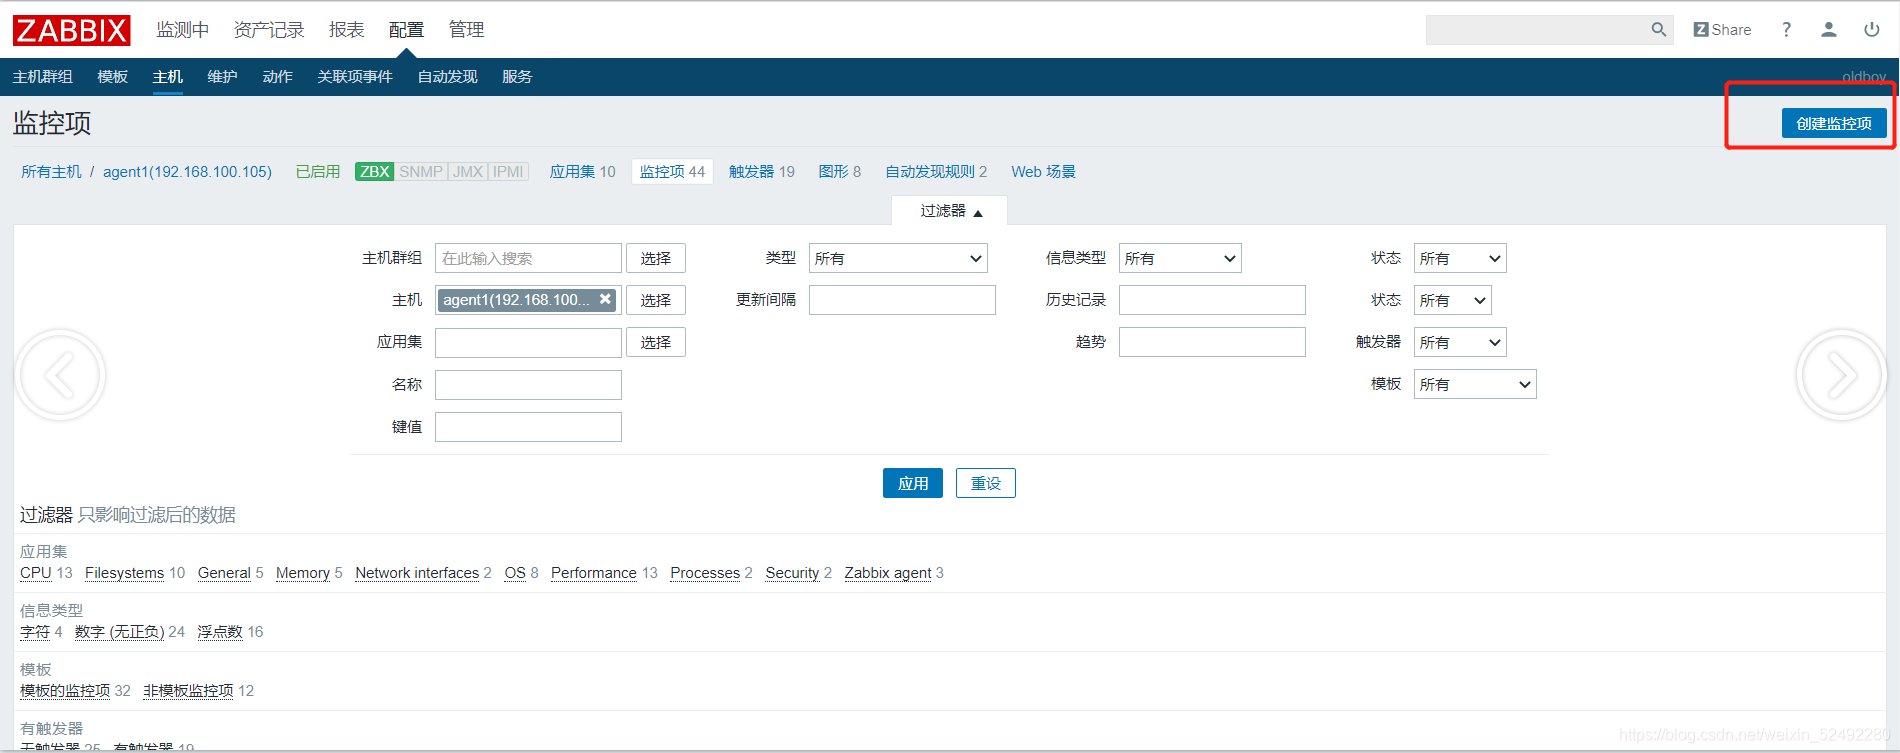The height and width of the screenshot is (753, 1900).
Task: Filter by 非模板监控项 link
Action: pos(188,691)
